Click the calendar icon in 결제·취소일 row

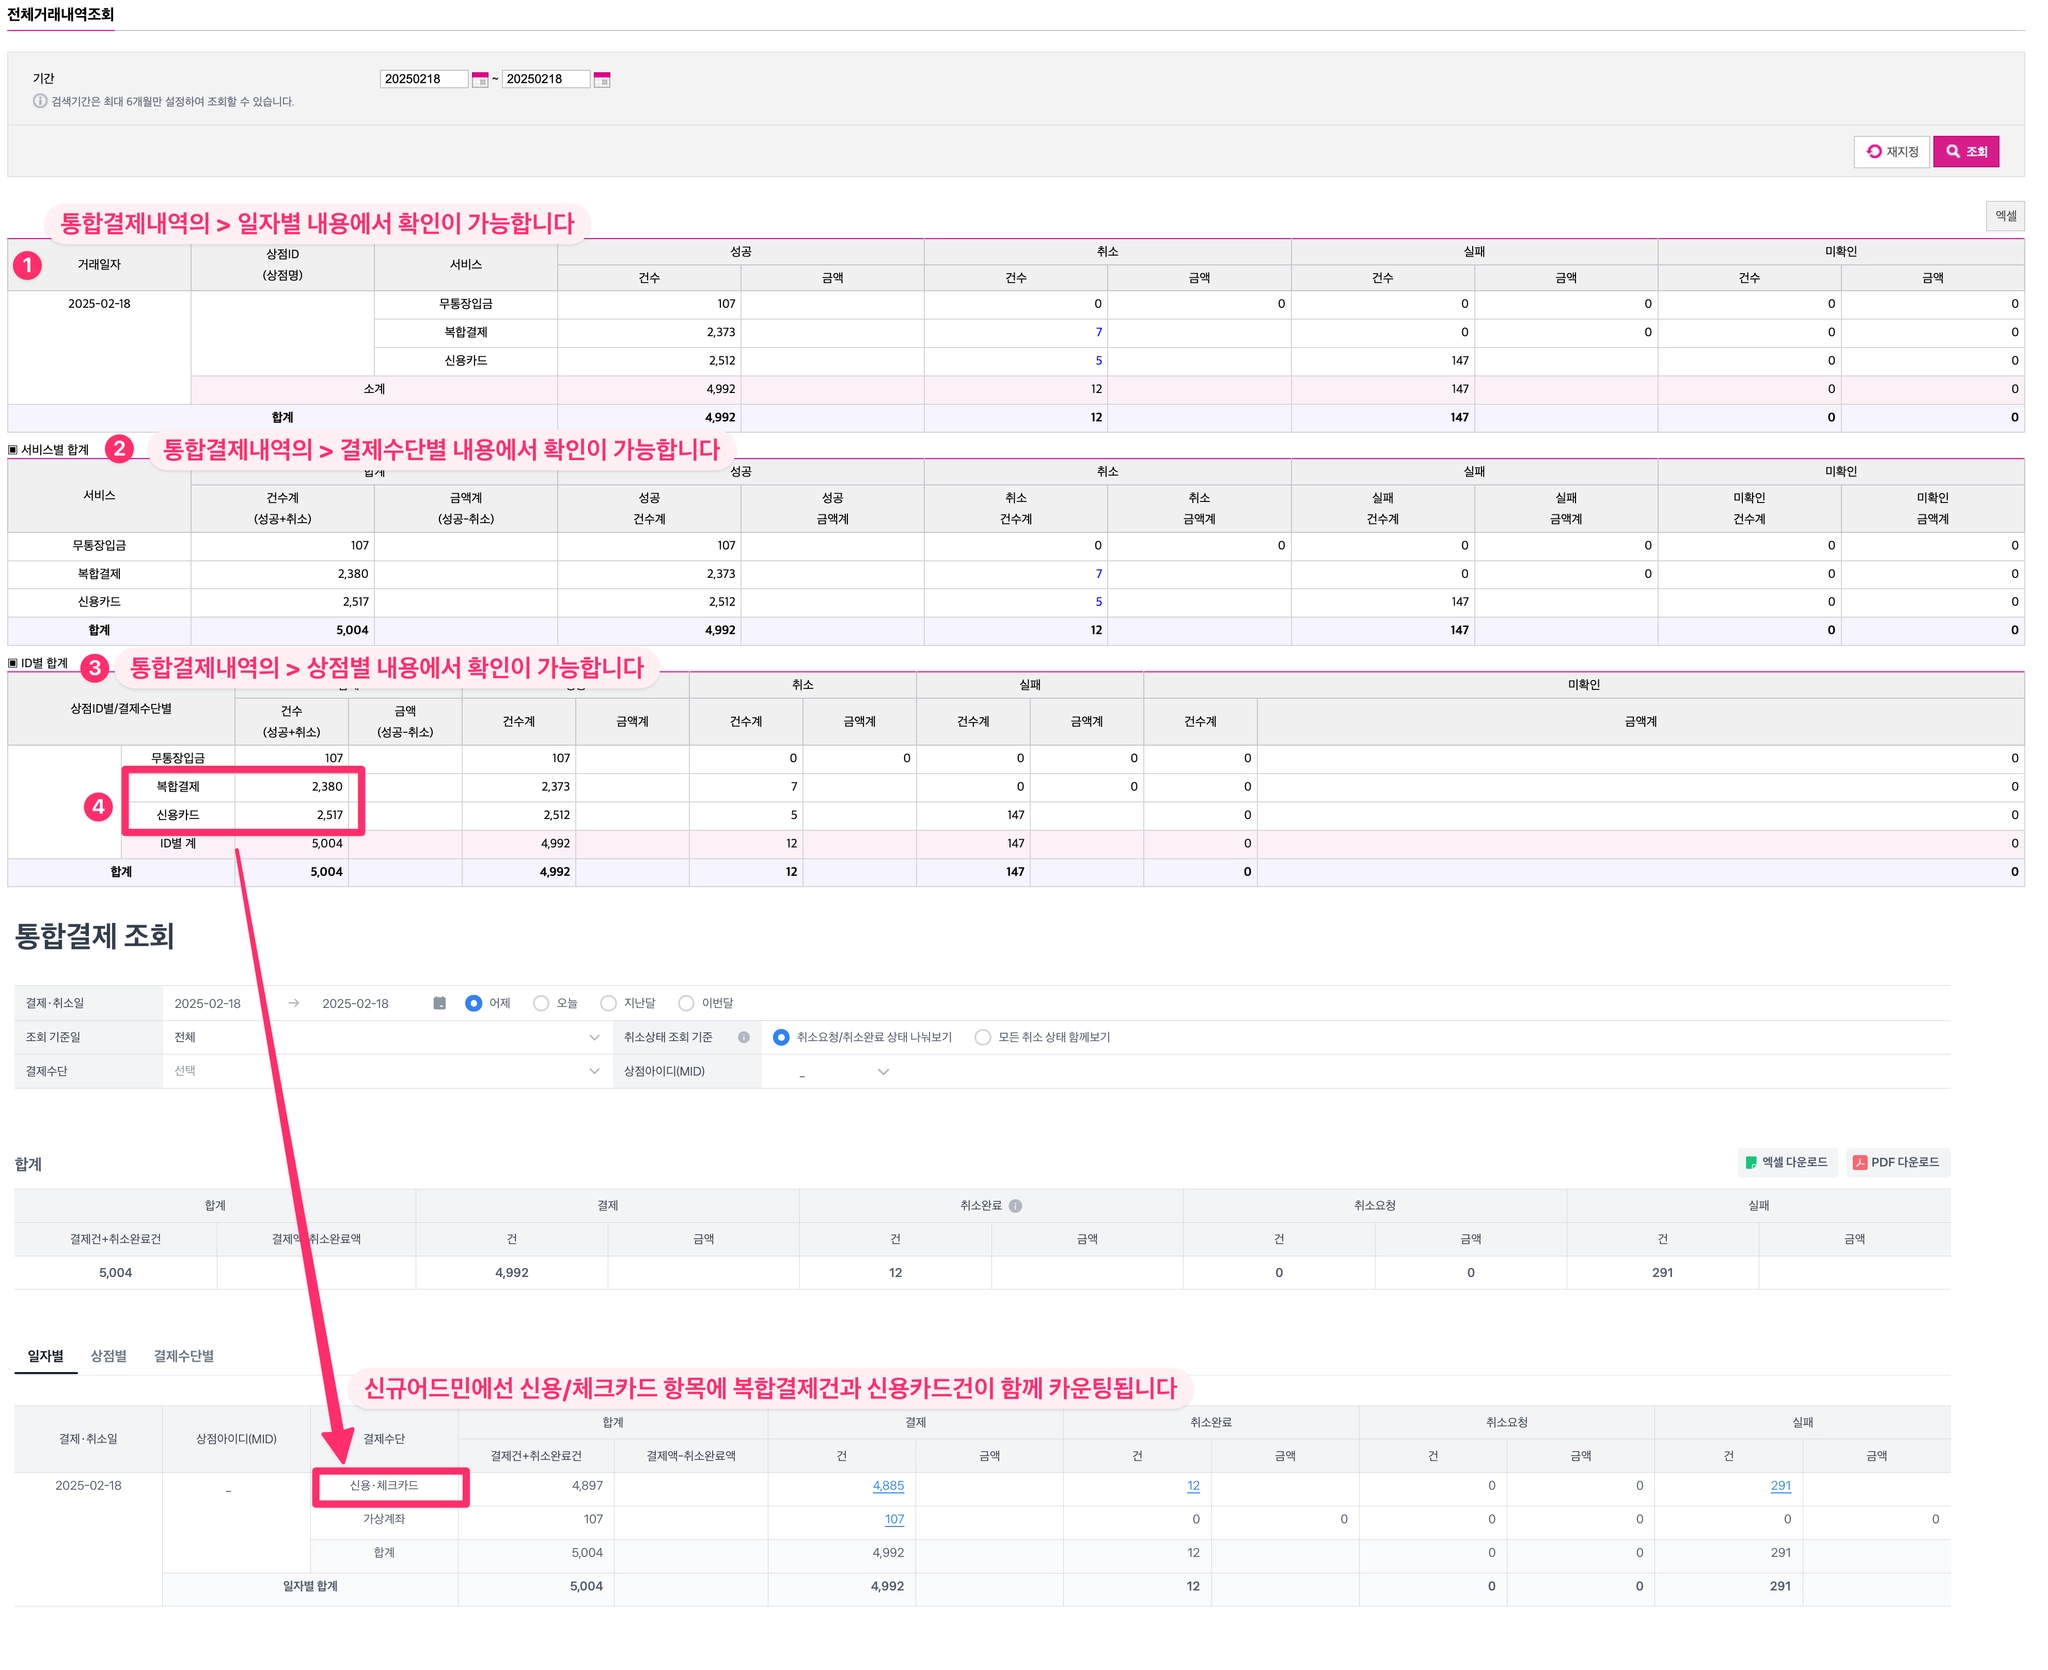(439, 1003)
